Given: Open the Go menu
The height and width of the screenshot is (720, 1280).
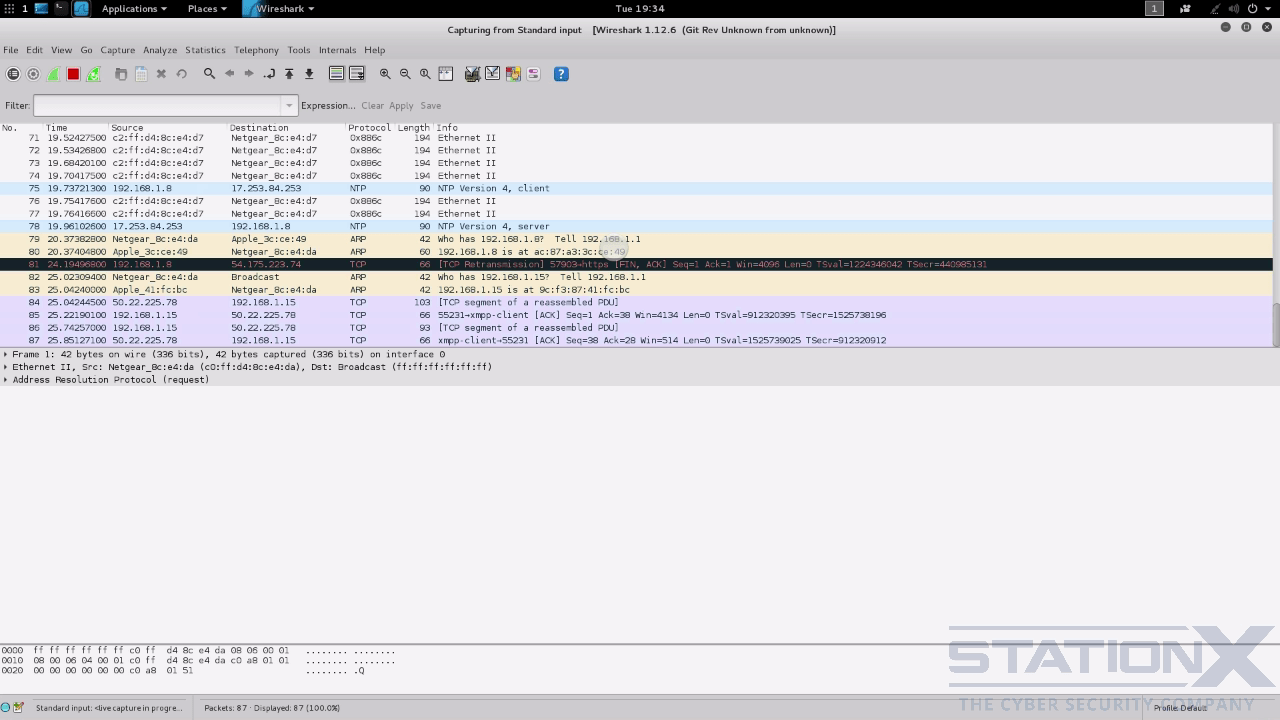Looking at the screenshot, I should (x=86, y=50).
